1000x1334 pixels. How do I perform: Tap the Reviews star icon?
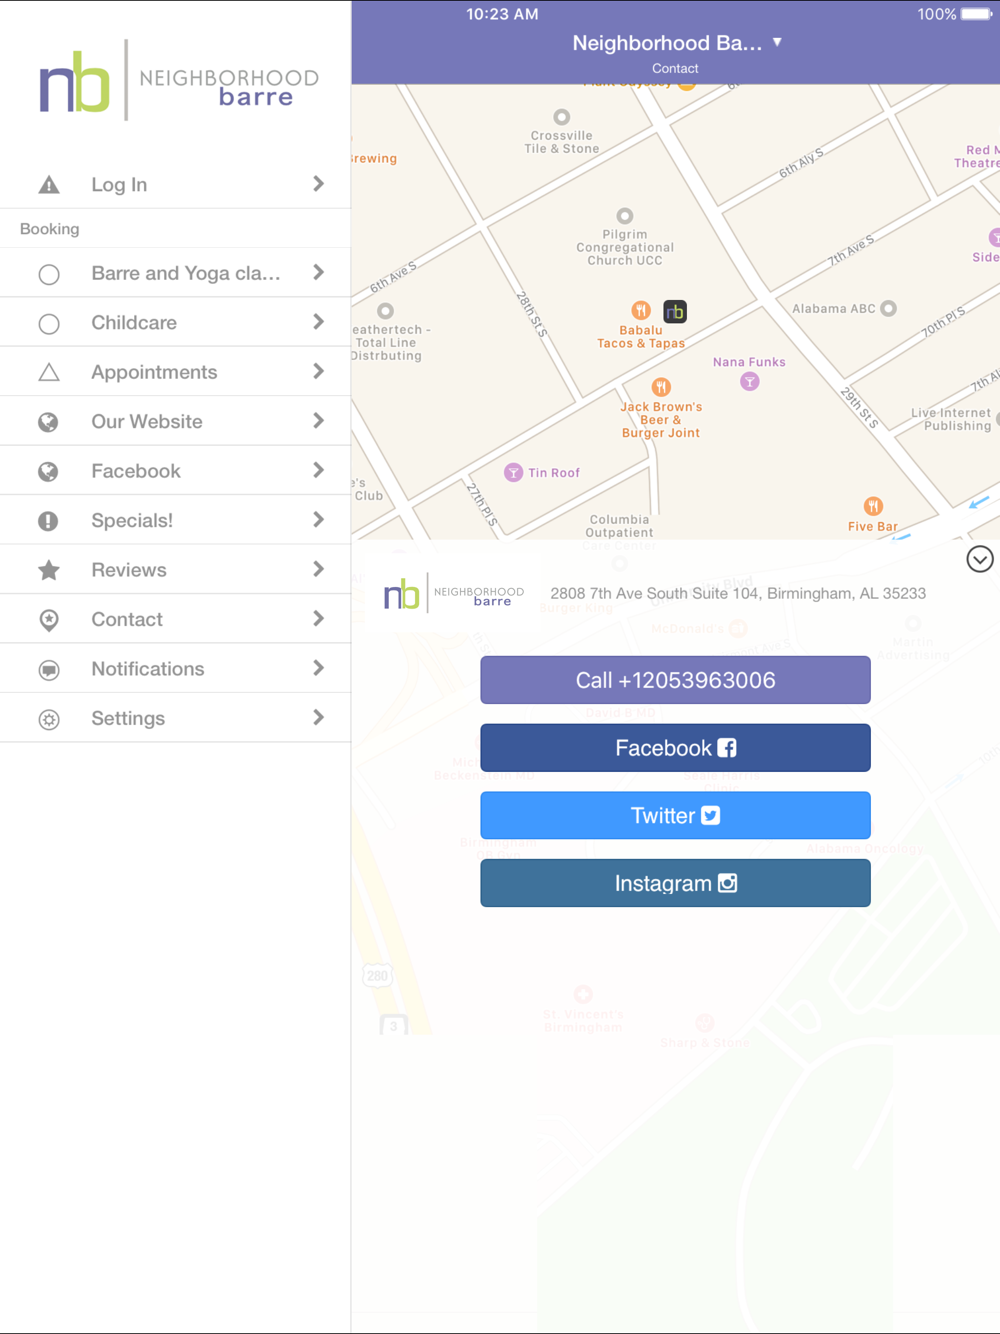tap(49, 570)
